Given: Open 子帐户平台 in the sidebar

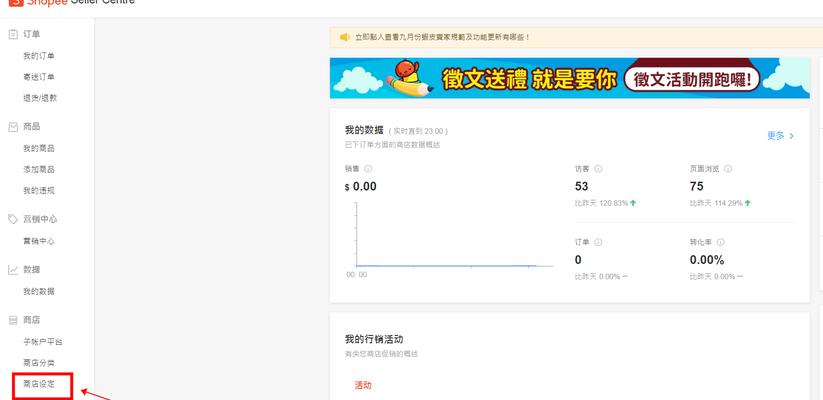Looking at the screenshot, I should pyautogui.click(x=43, y=342).
